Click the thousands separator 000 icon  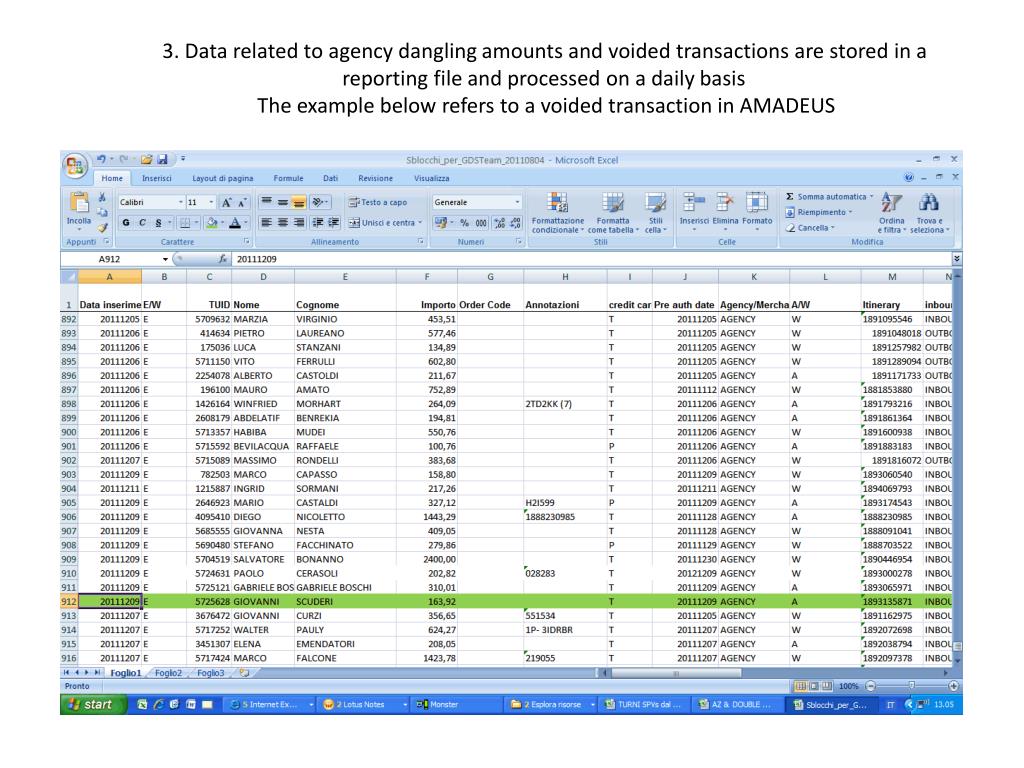pos(481,223)
